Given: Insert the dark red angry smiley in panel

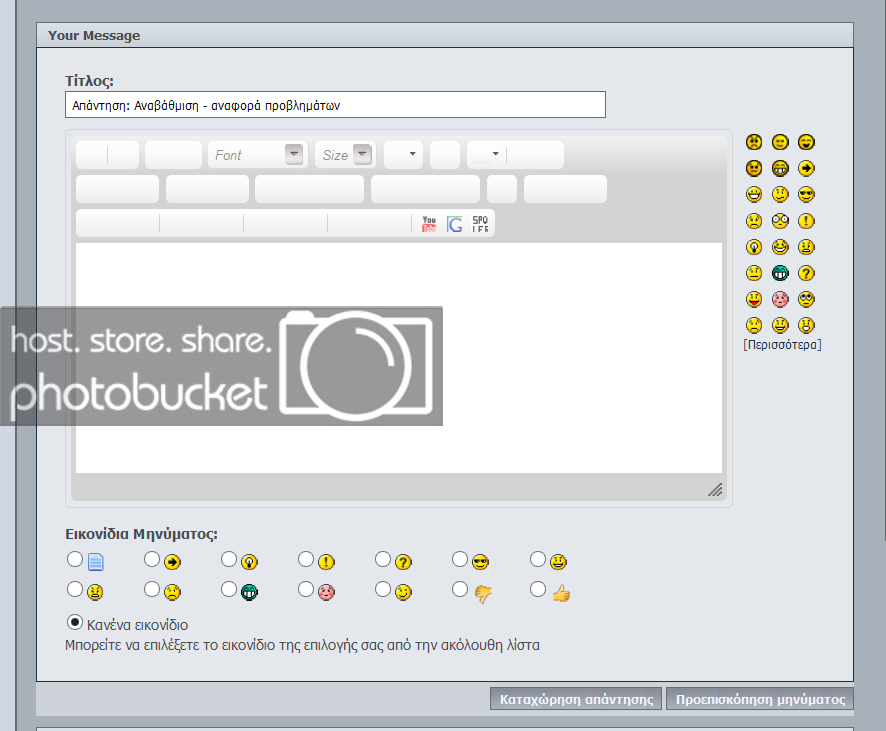Looking at the screenshot, I should pos(754,168).
